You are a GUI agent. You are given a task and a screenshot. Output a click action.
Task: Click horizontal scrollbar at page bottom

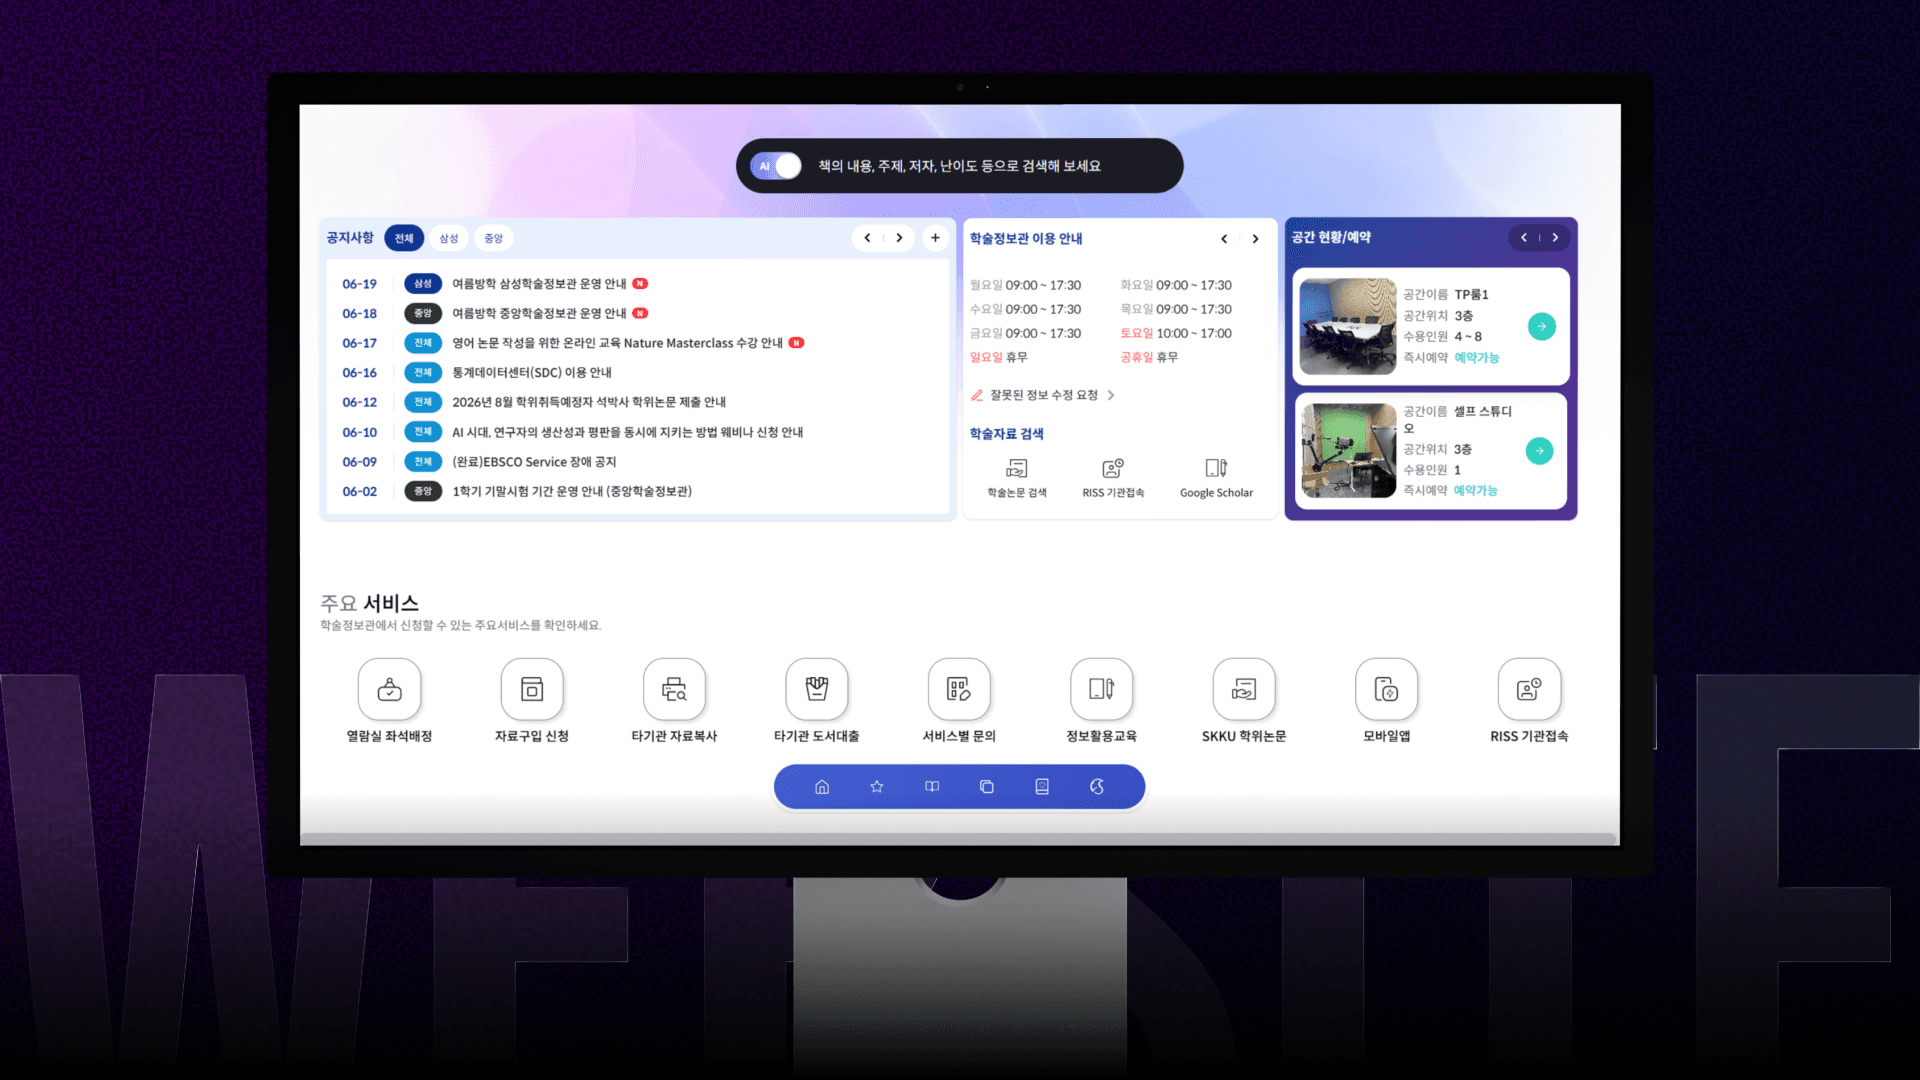[959, 839]
